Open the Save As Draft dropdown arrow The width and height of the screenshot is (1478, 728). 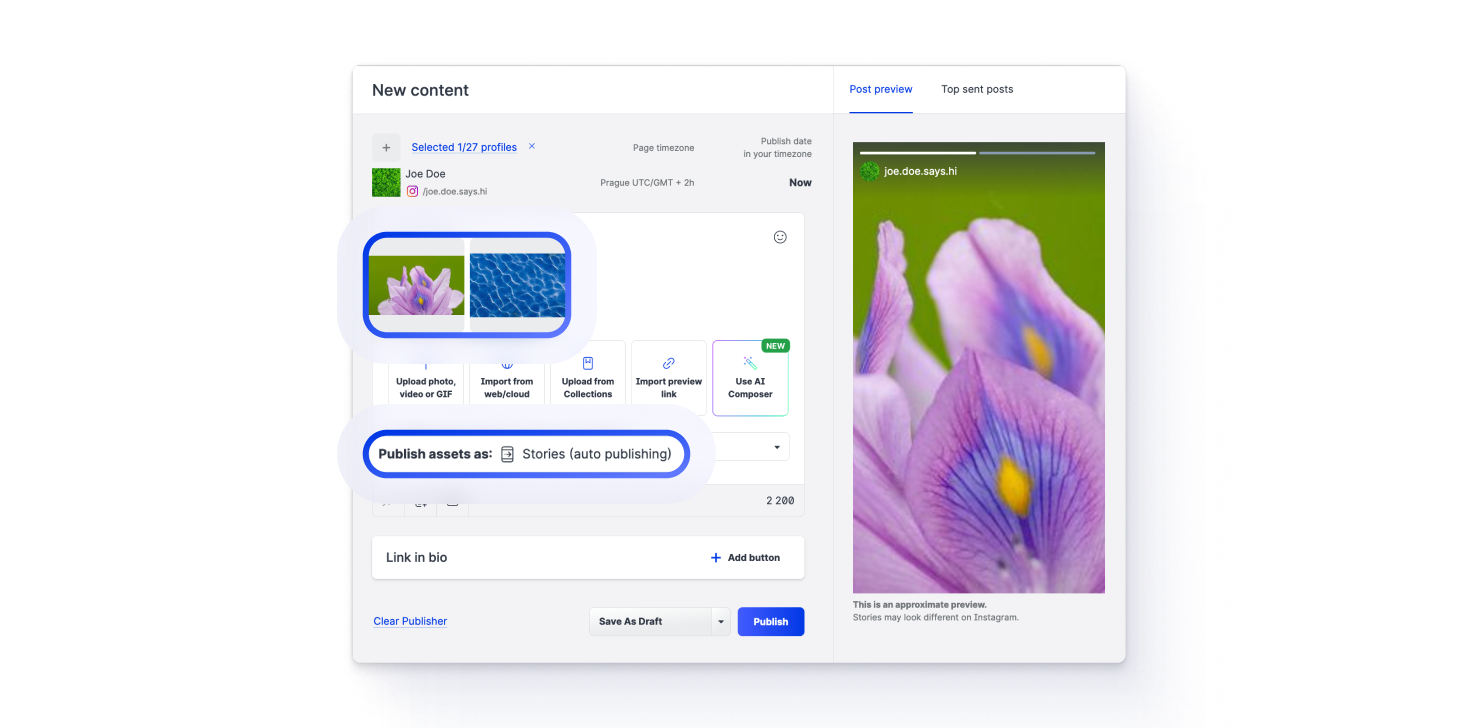point(720,622)
